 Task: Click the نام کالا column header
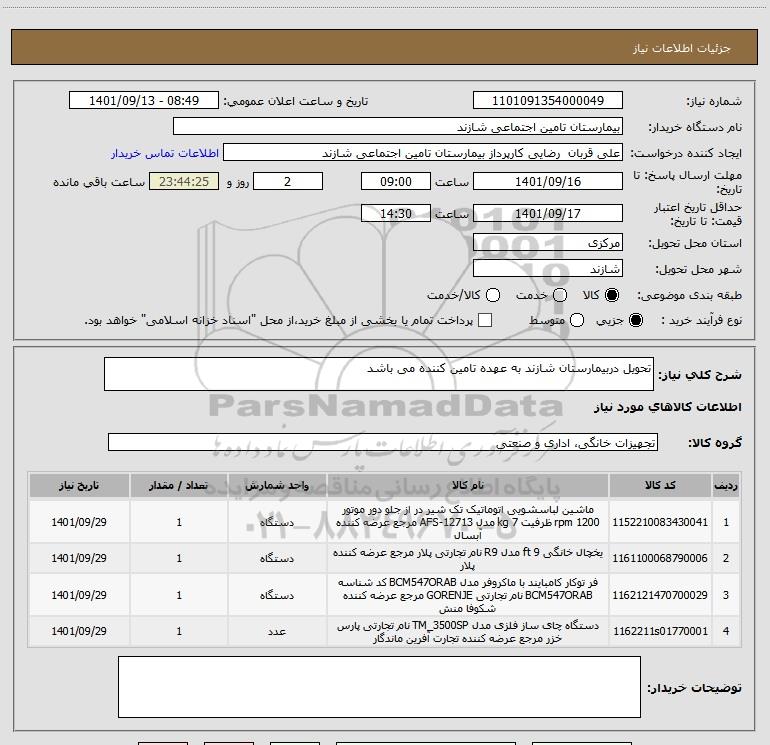tap(468, 485)
